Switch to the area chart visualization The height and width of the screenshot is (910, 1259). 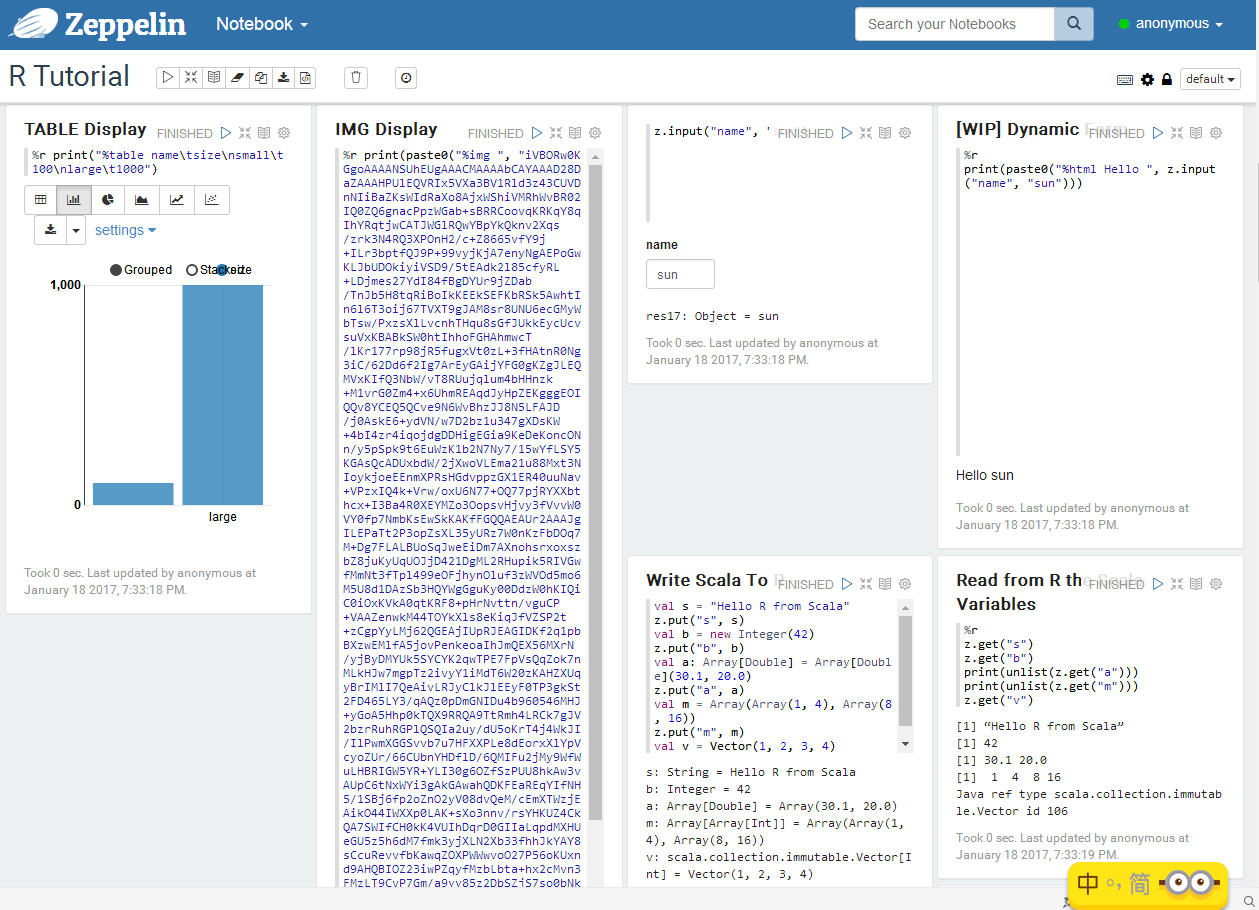[140, 199]
